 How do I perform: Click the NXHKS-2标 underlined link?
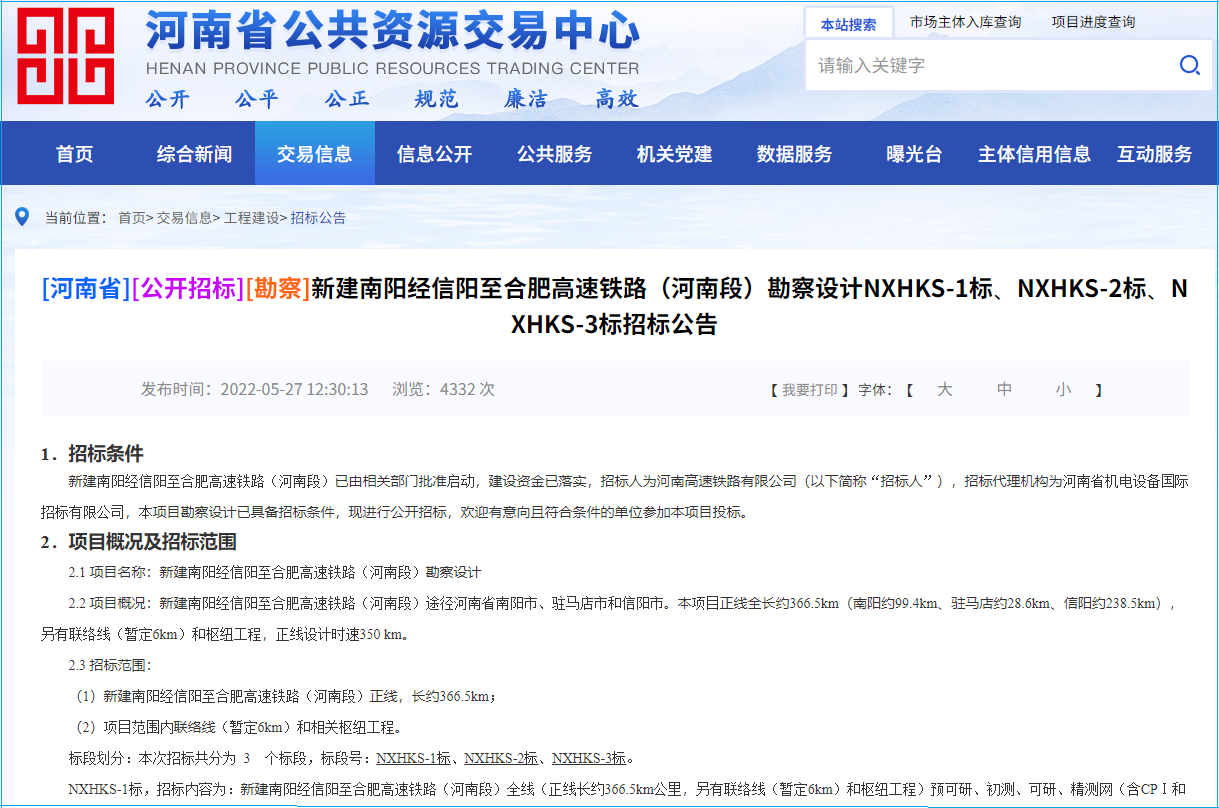(501, 757)
